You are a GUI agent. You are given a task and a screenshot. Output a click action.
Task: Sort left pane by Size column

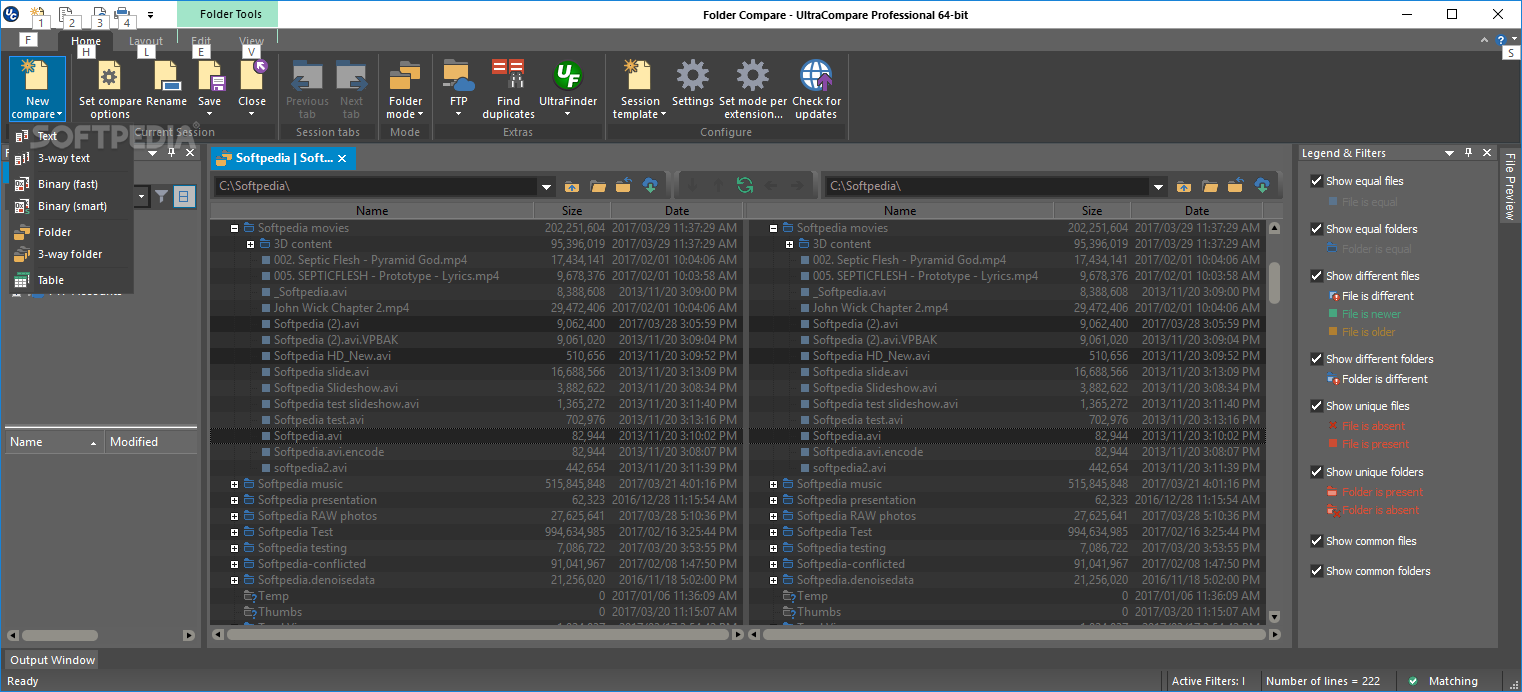pyautogui.click(x=572, y=211)
